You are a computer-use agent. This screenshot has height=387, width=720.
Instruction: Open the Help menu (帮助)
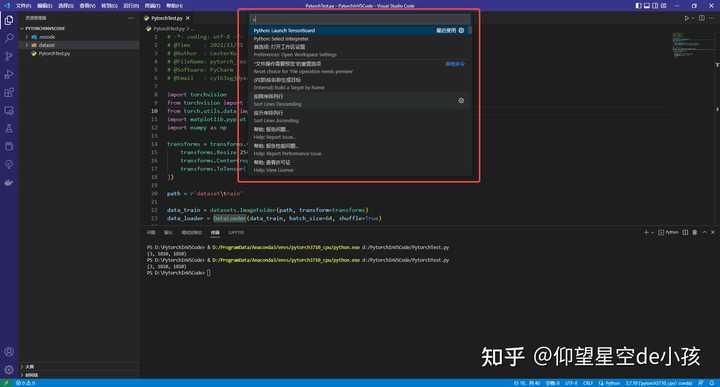[x=174, y=6]
